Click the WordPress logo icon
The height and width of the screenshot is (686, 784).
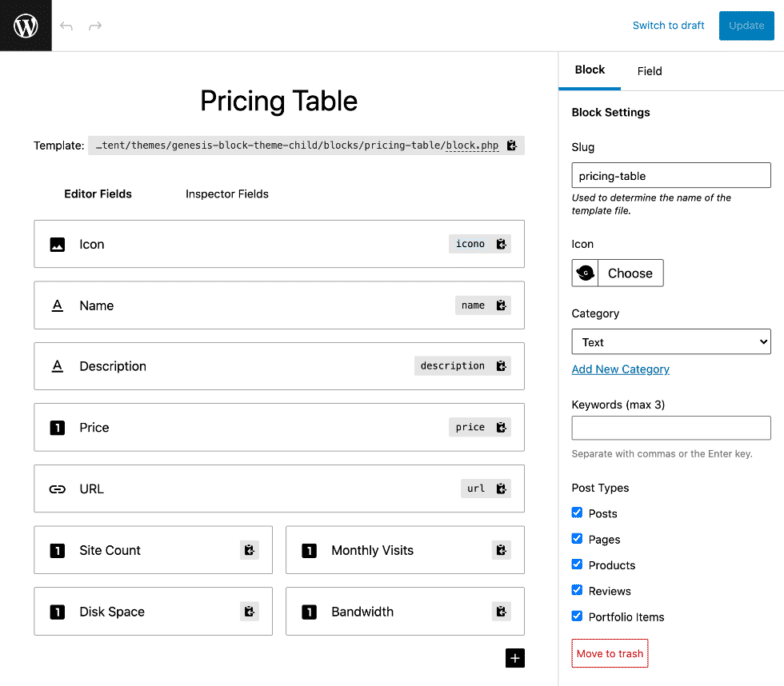[x=25, y=26]
